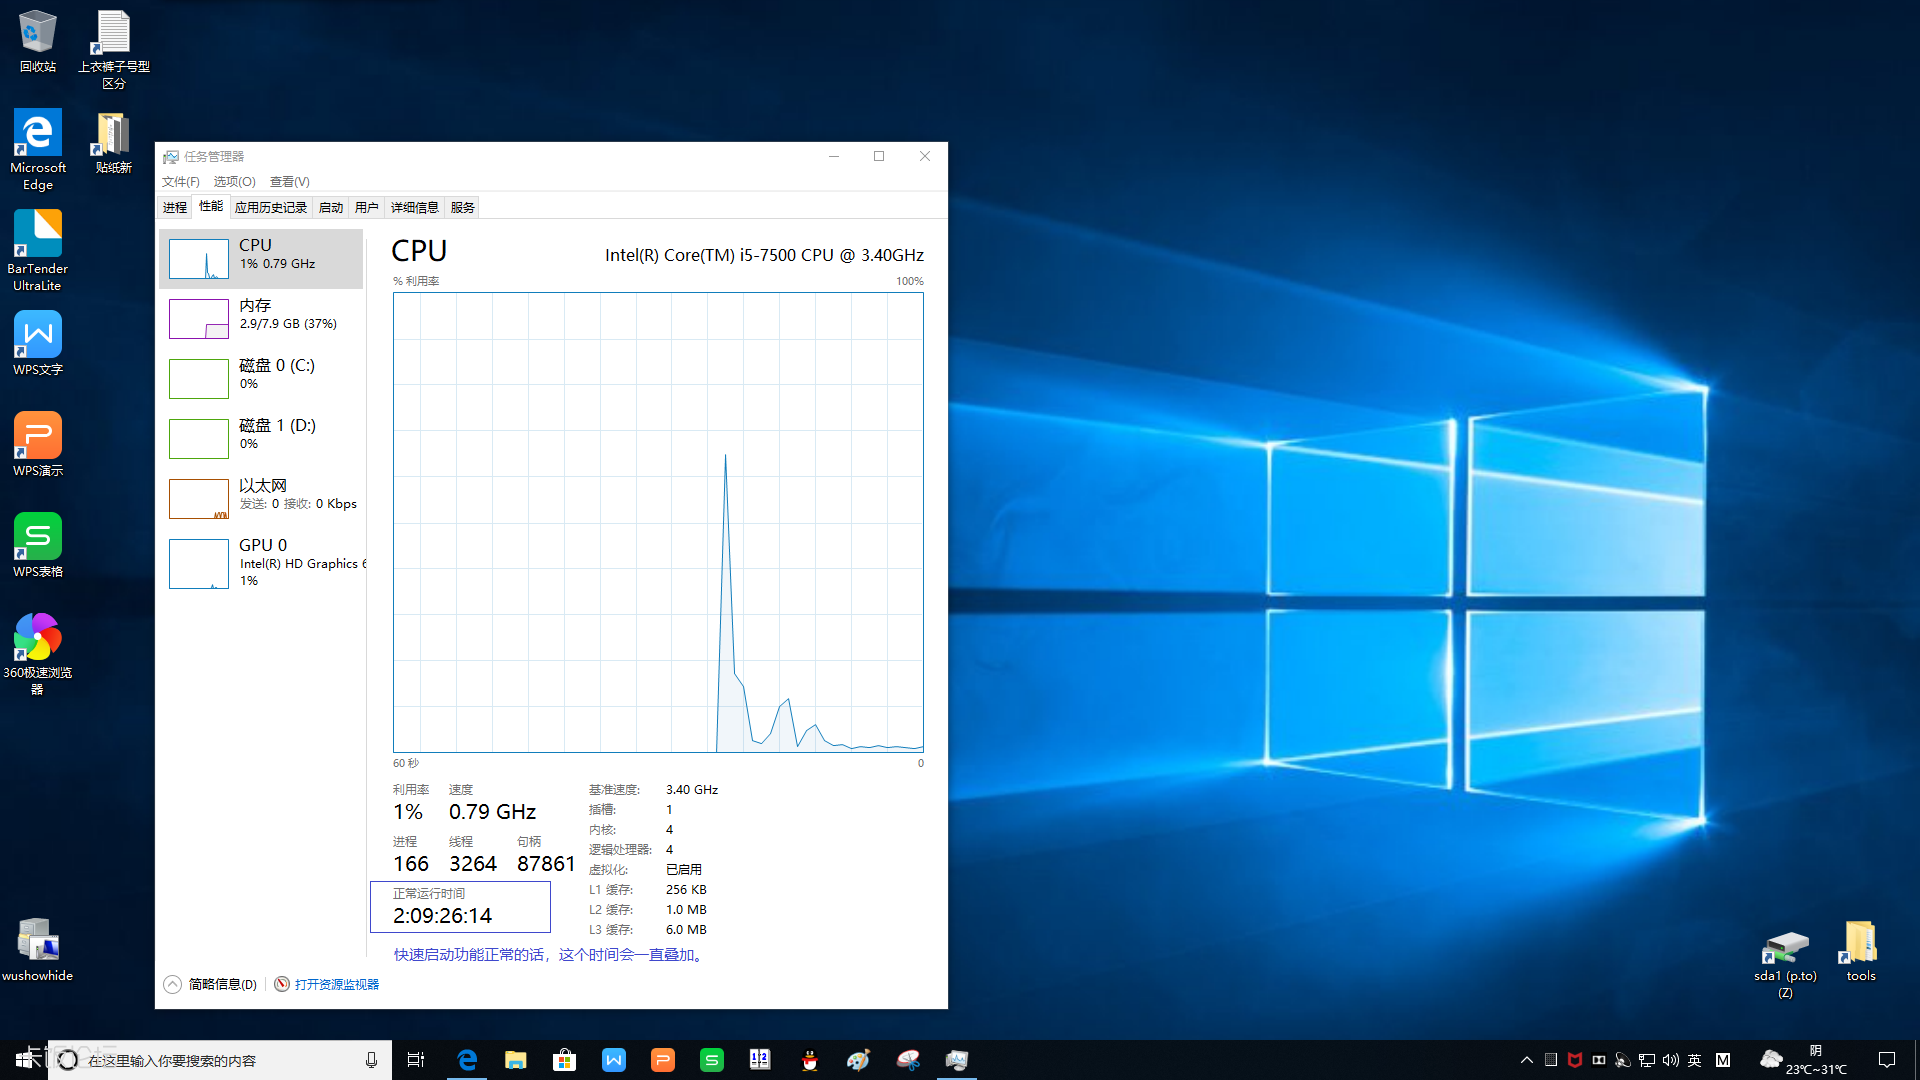
Task: Open WPS Presentation from the taskbar
Action: click(663, 1060)
